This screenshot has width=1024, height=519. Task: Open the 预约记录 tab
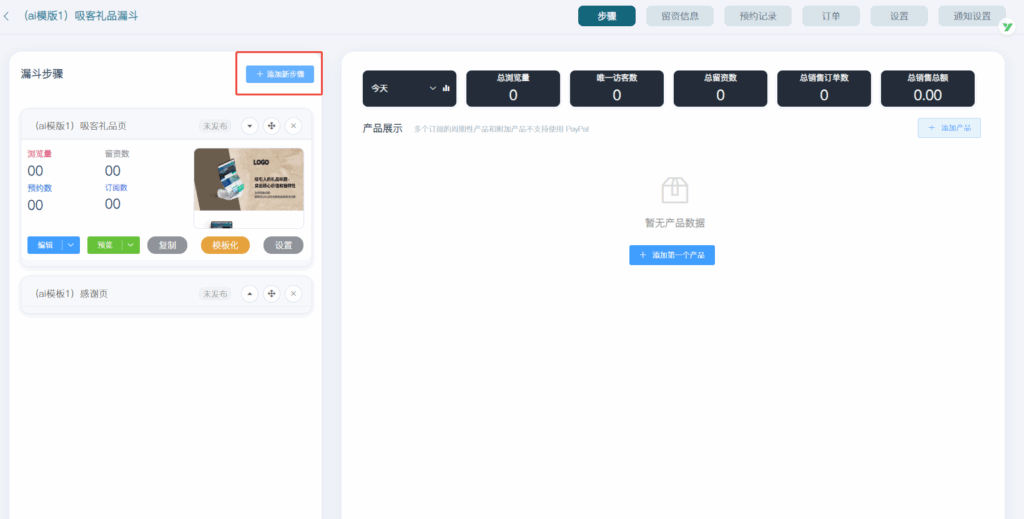[755, 16]
